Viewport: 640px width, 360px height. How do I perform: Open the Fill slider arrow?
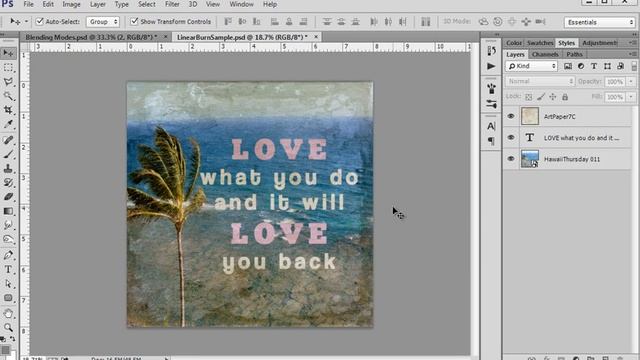point(631,97)
